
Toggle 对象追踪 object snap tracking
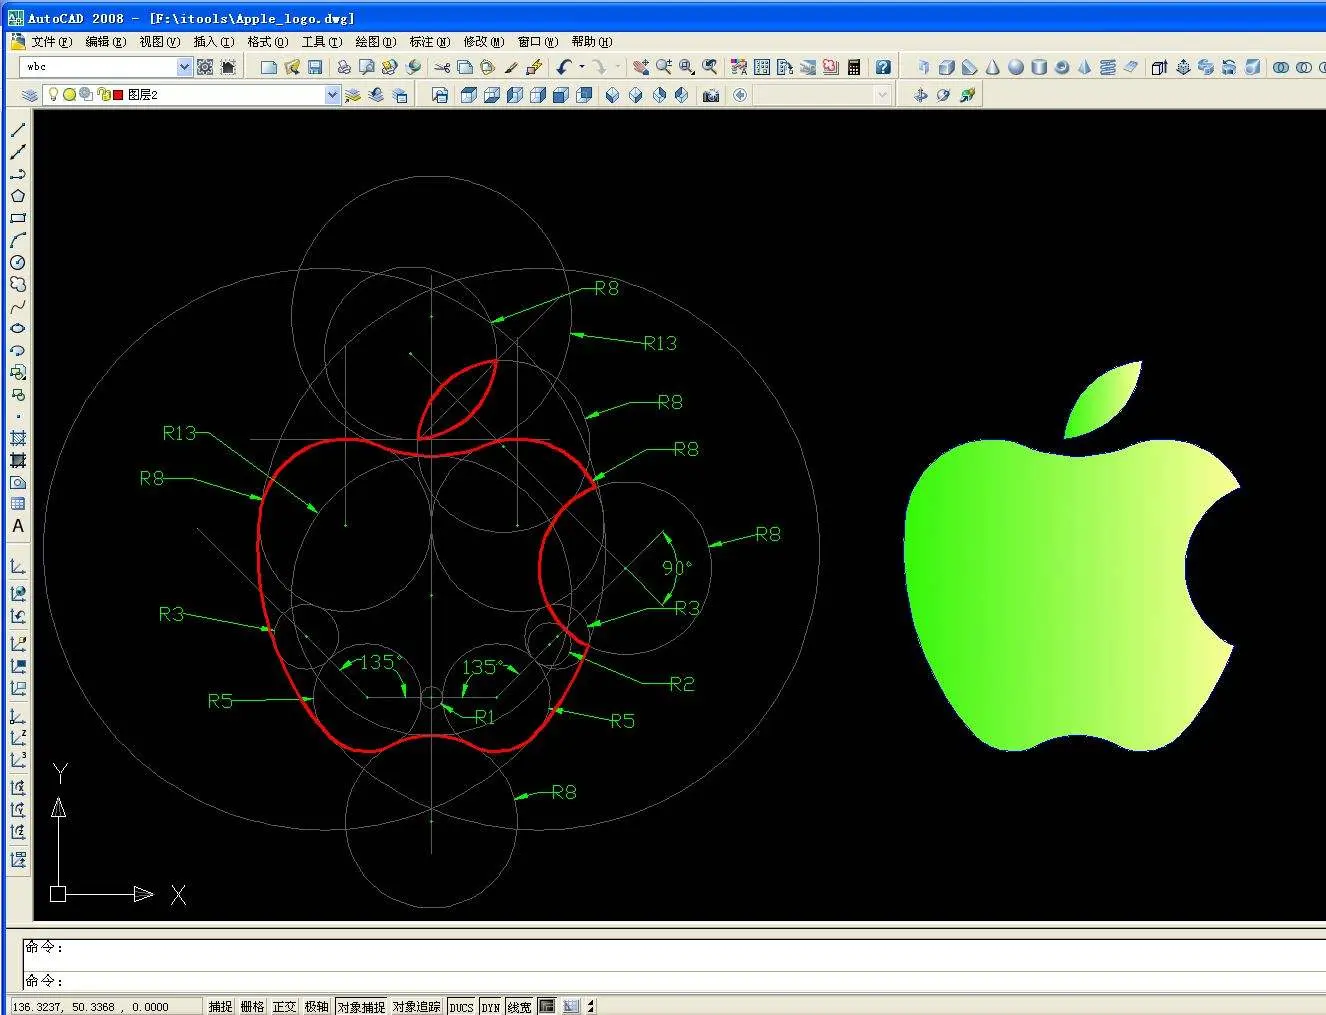tap(416, 1007)
